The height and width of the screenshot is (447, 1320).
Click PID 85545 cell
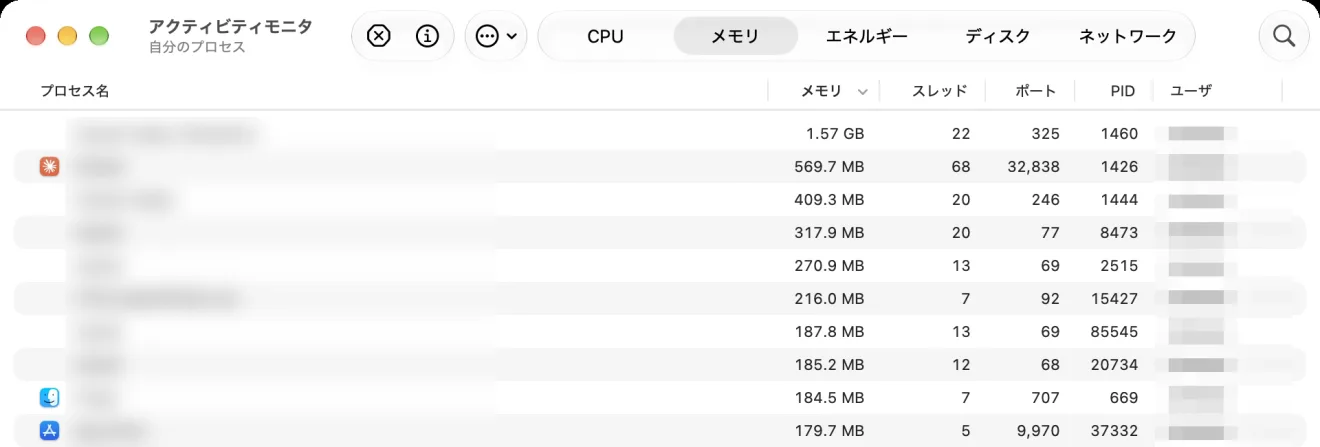pos(1115,331)
